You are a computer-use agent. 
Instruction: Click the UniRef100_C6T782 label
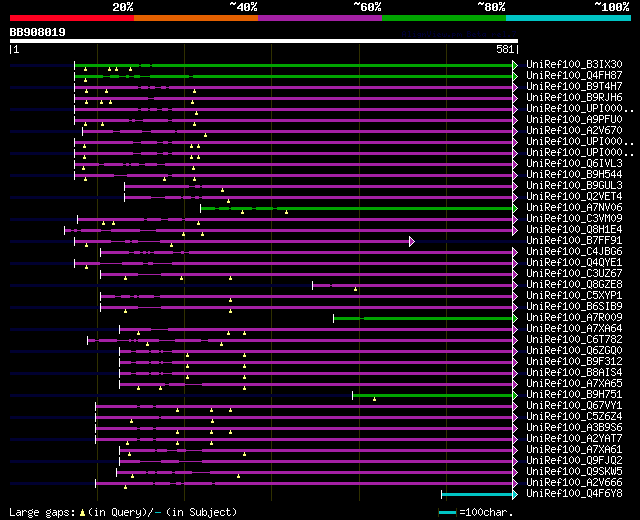[x=574, y=340]
